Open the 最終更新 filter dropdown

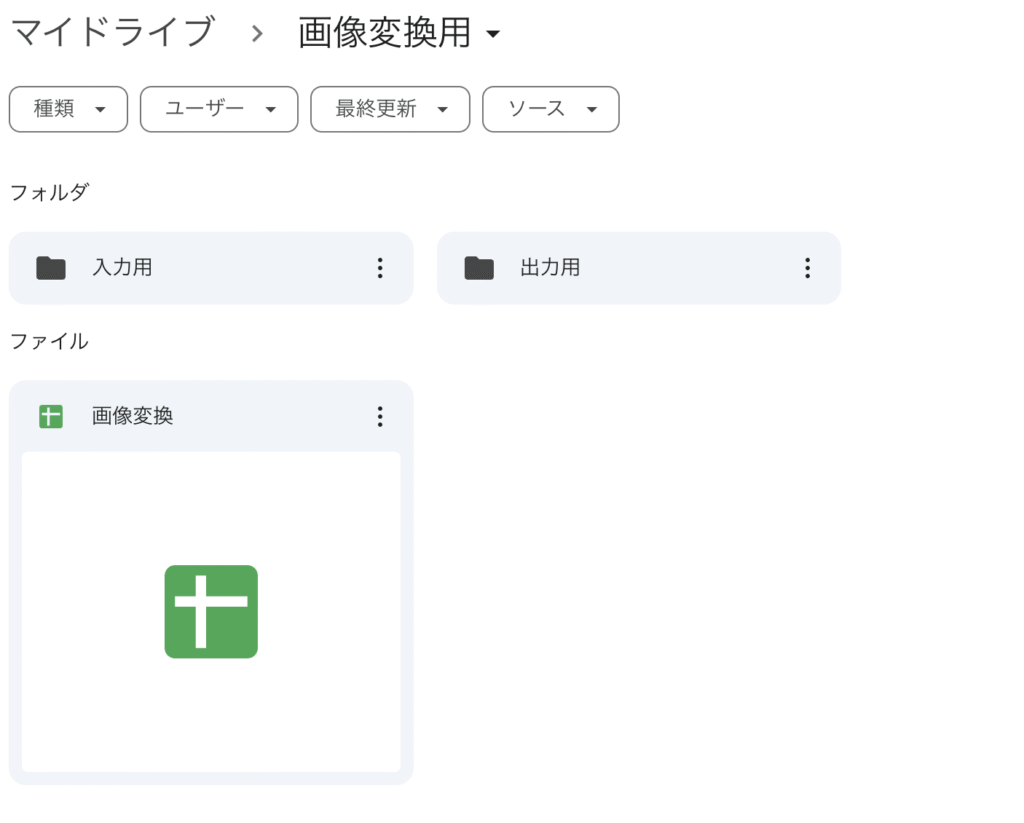coord(391,109)
